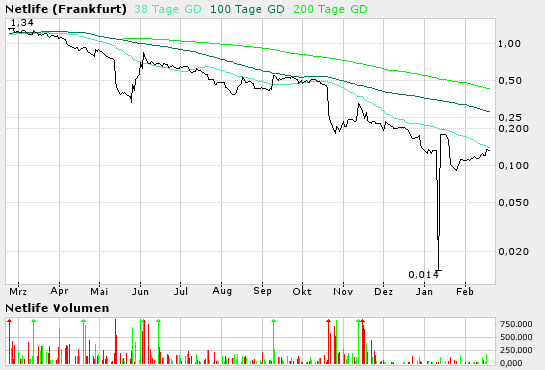
Task: Click the '0,014' low price label
Action: 423,275
